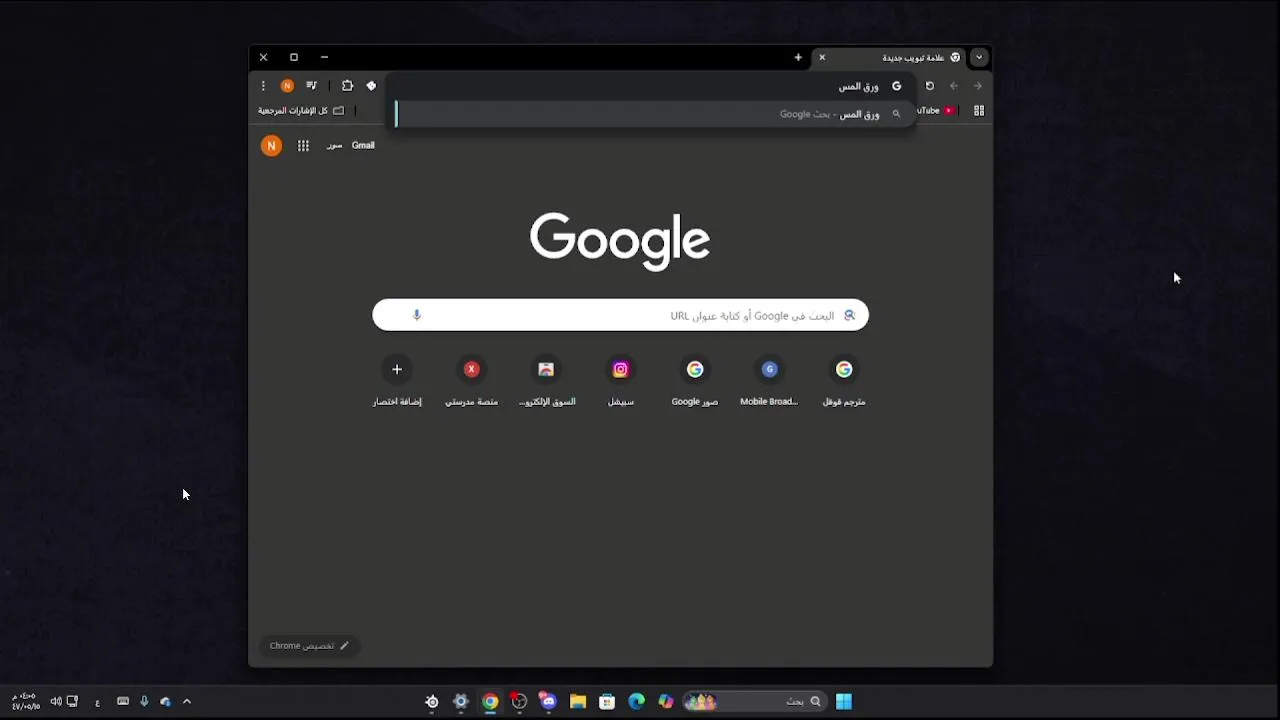1280x720 pixels.
Task: Open the 'Mobile Broad...' shortcut
Action: click(769, 381)
